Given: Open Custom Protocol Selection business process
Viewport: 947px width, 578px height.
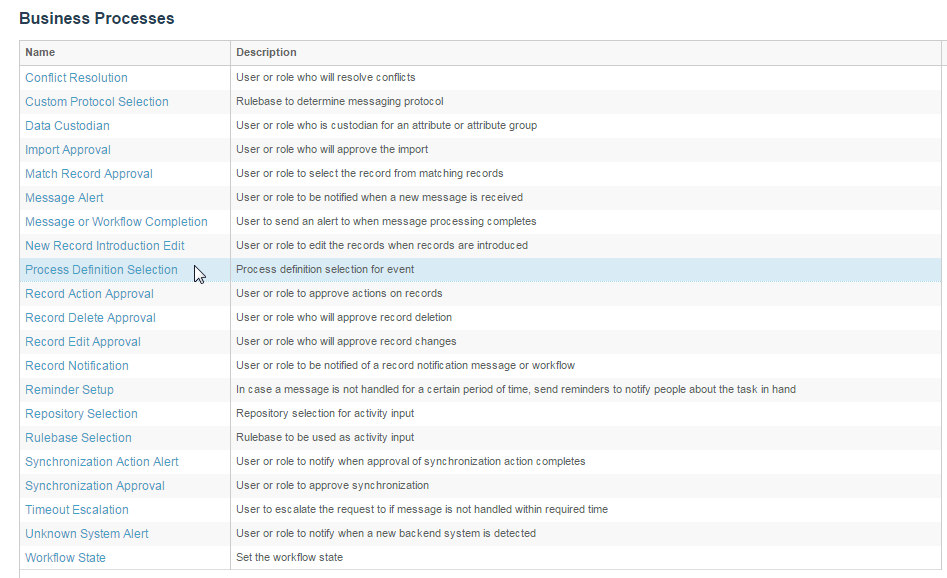Looking at the screenshot, I should [x=97, y=102].
